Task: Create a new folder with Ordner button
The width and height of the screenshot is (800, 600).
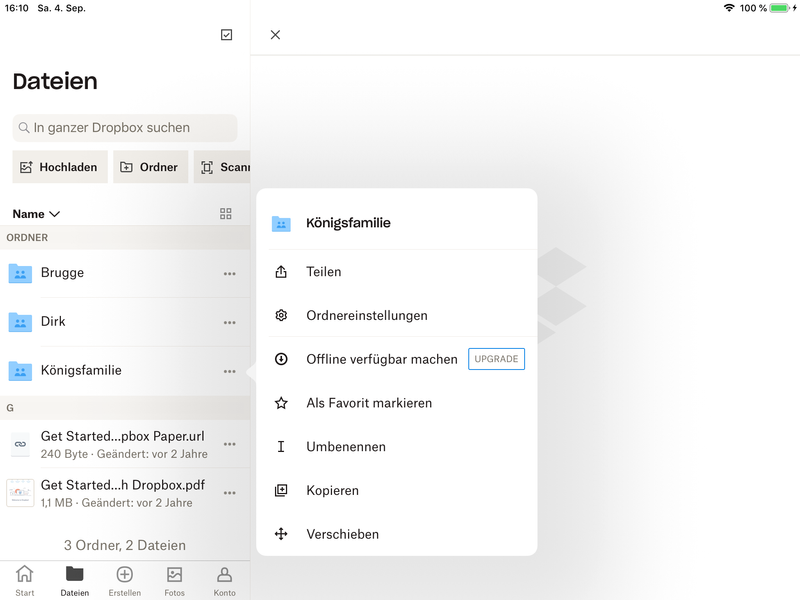Action: click(x=150, y=167)
